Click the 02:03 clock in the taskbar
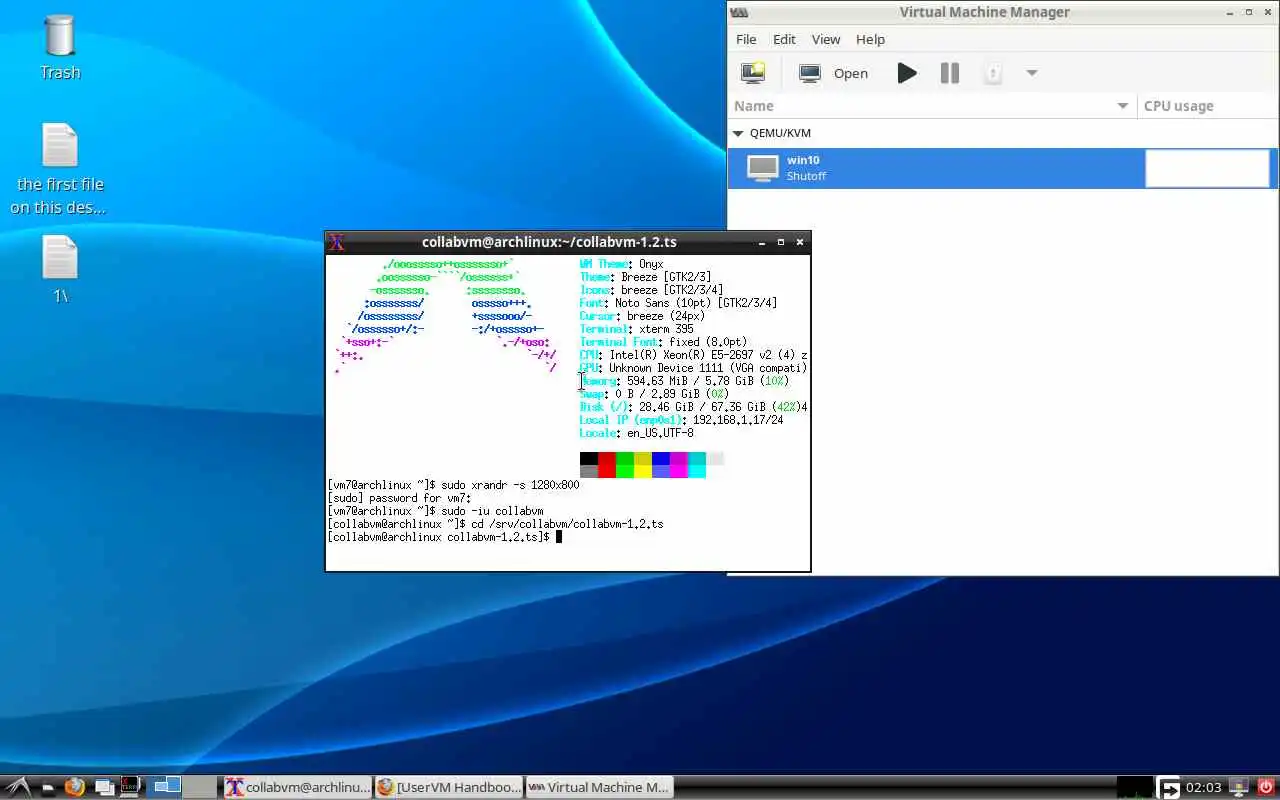The width and height of the screenshot is (1280, 800). (x=1203, y=787)
